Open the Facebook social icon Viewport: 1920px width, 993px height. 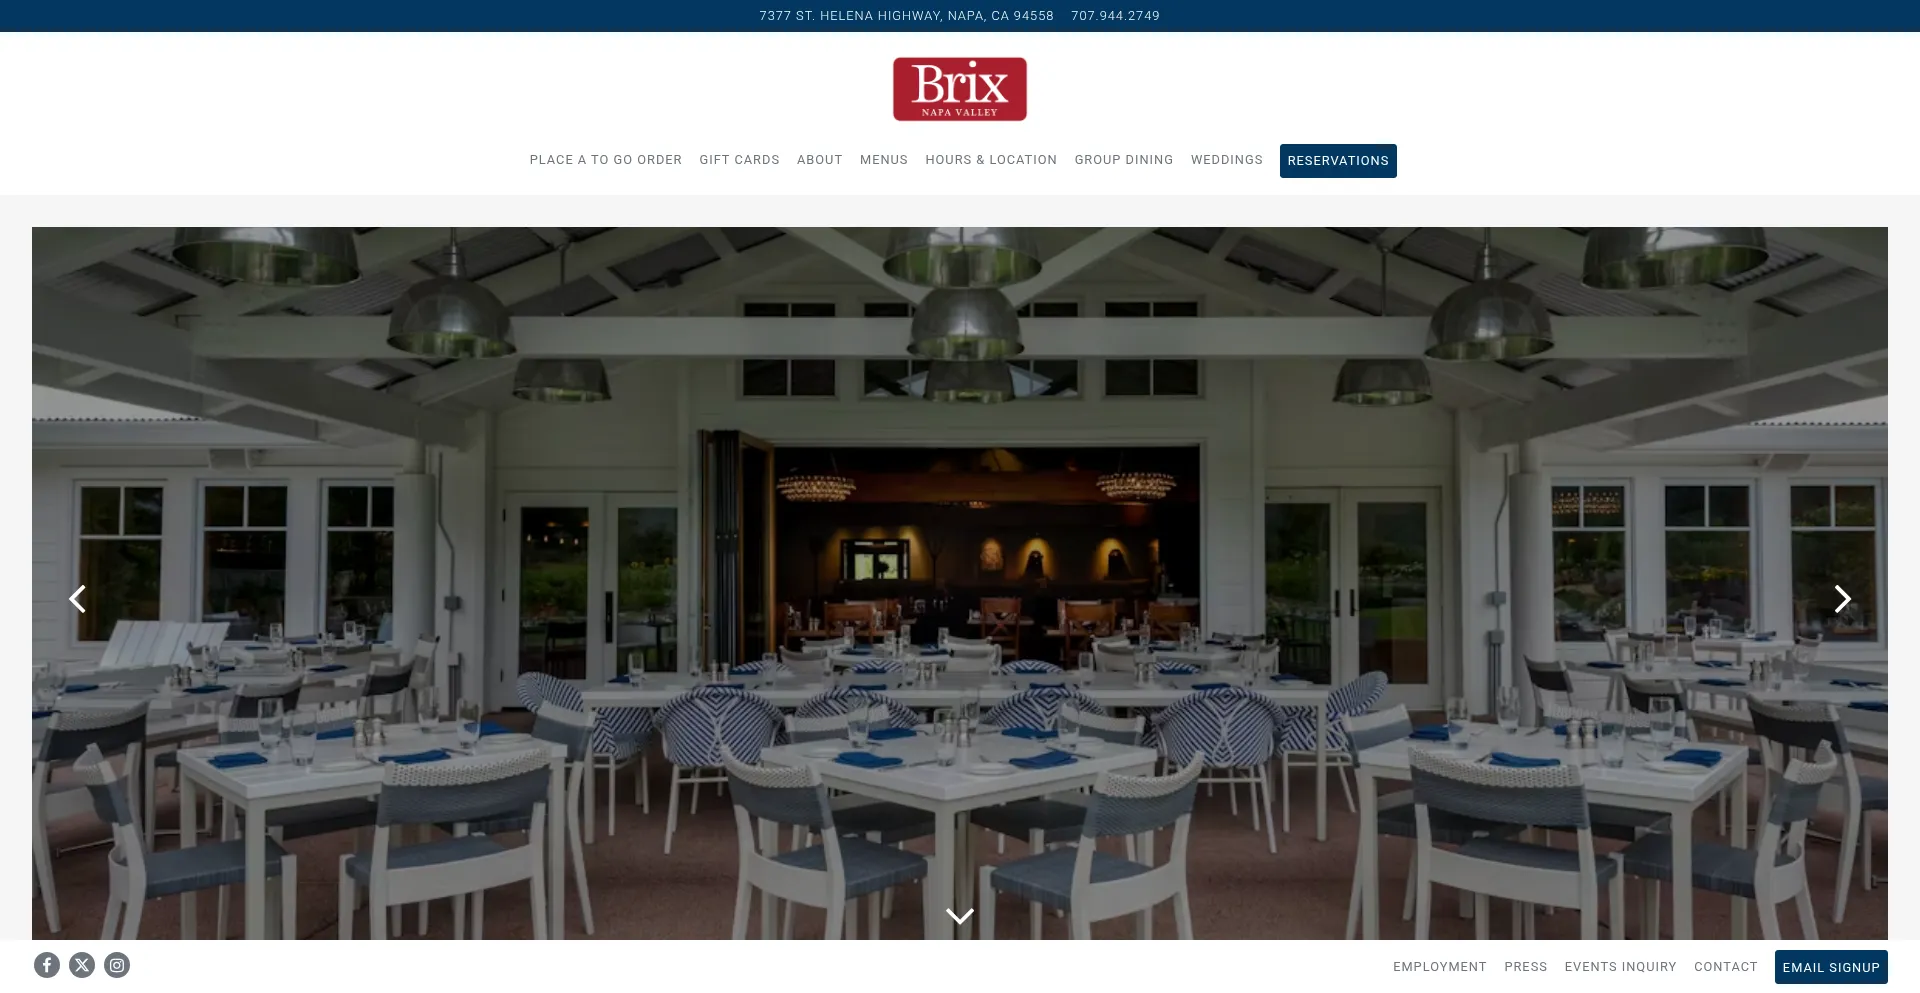click(x=47, y=965)
